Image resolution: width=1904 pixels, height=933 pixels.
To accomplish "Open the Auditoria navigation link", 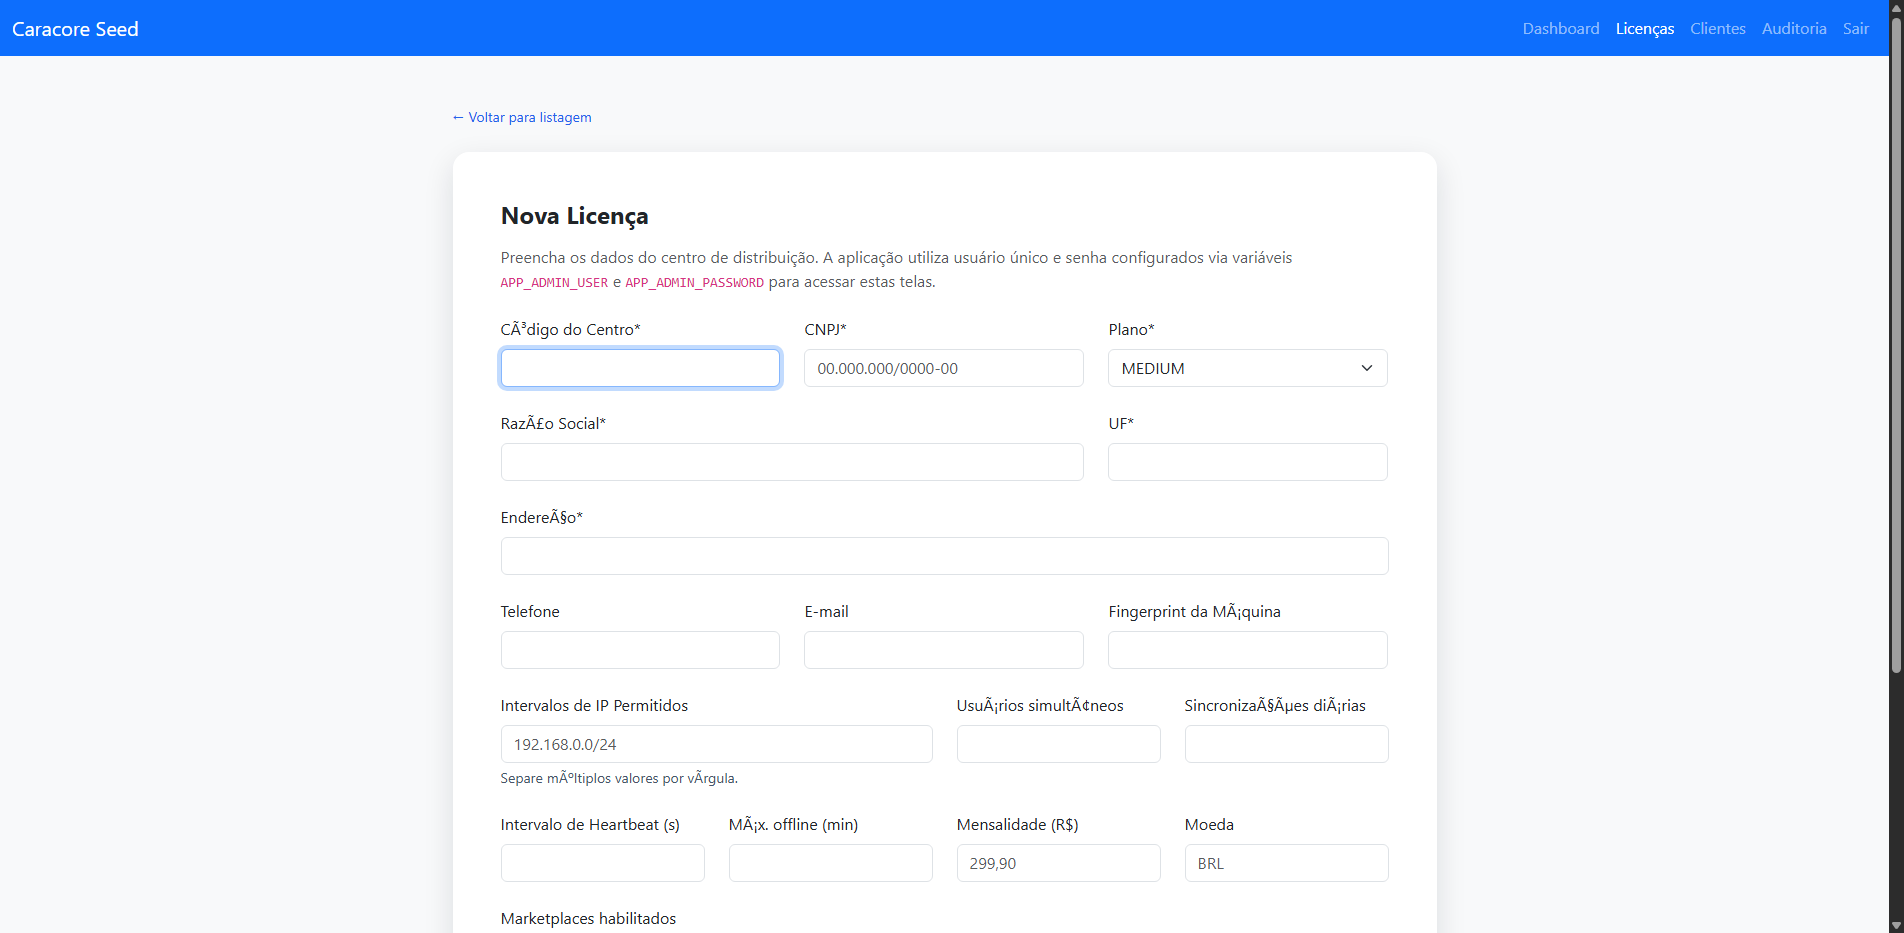I will 1793,28.
